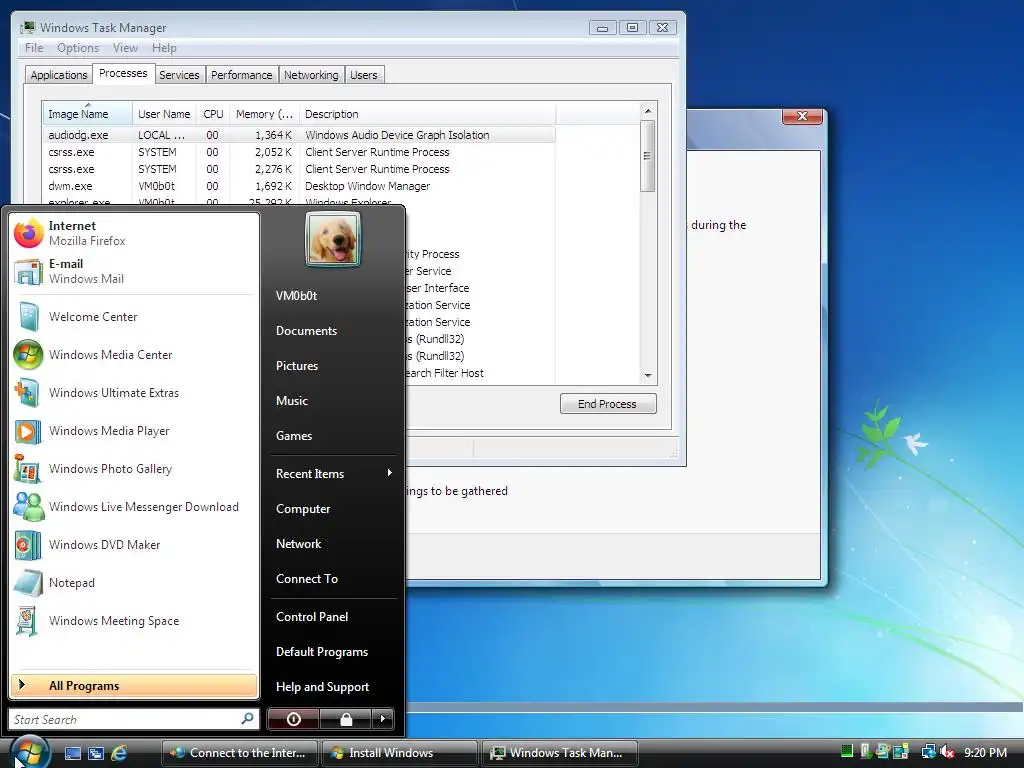
Task: Open Connect To
Action: click(333, 579)
